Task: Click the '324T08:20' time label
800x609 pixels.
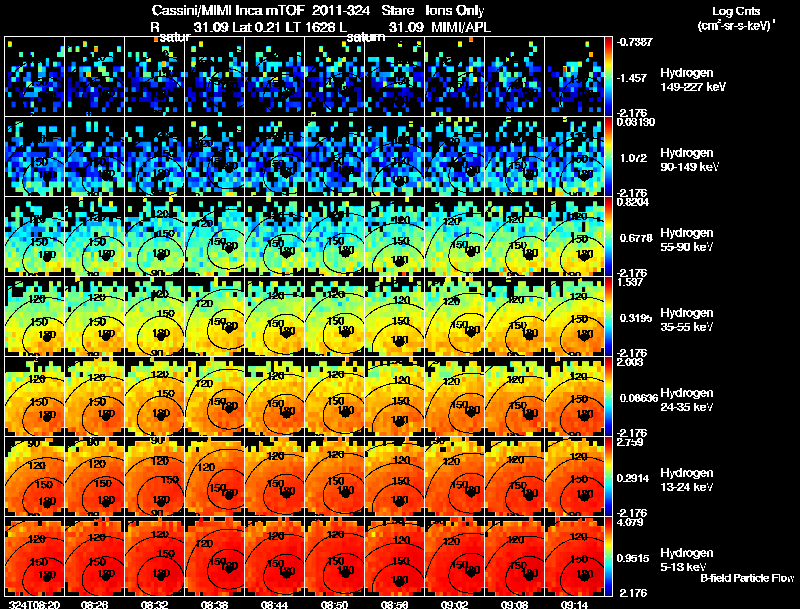Action: pyautogui.click(x=35, y=604)
